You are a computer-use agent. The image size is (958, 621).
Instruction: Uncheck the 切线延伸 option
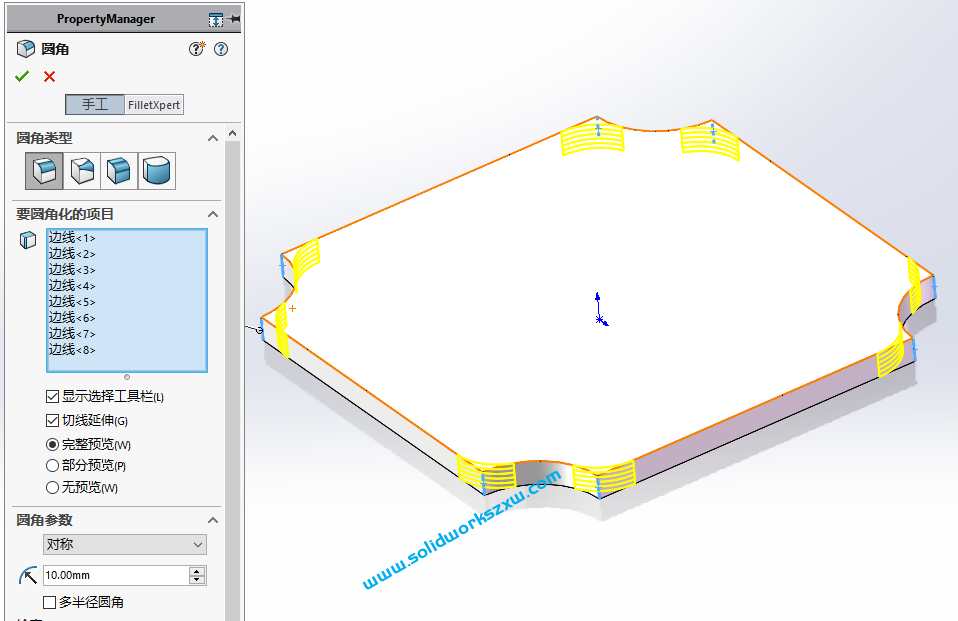[x=52, y=421]
